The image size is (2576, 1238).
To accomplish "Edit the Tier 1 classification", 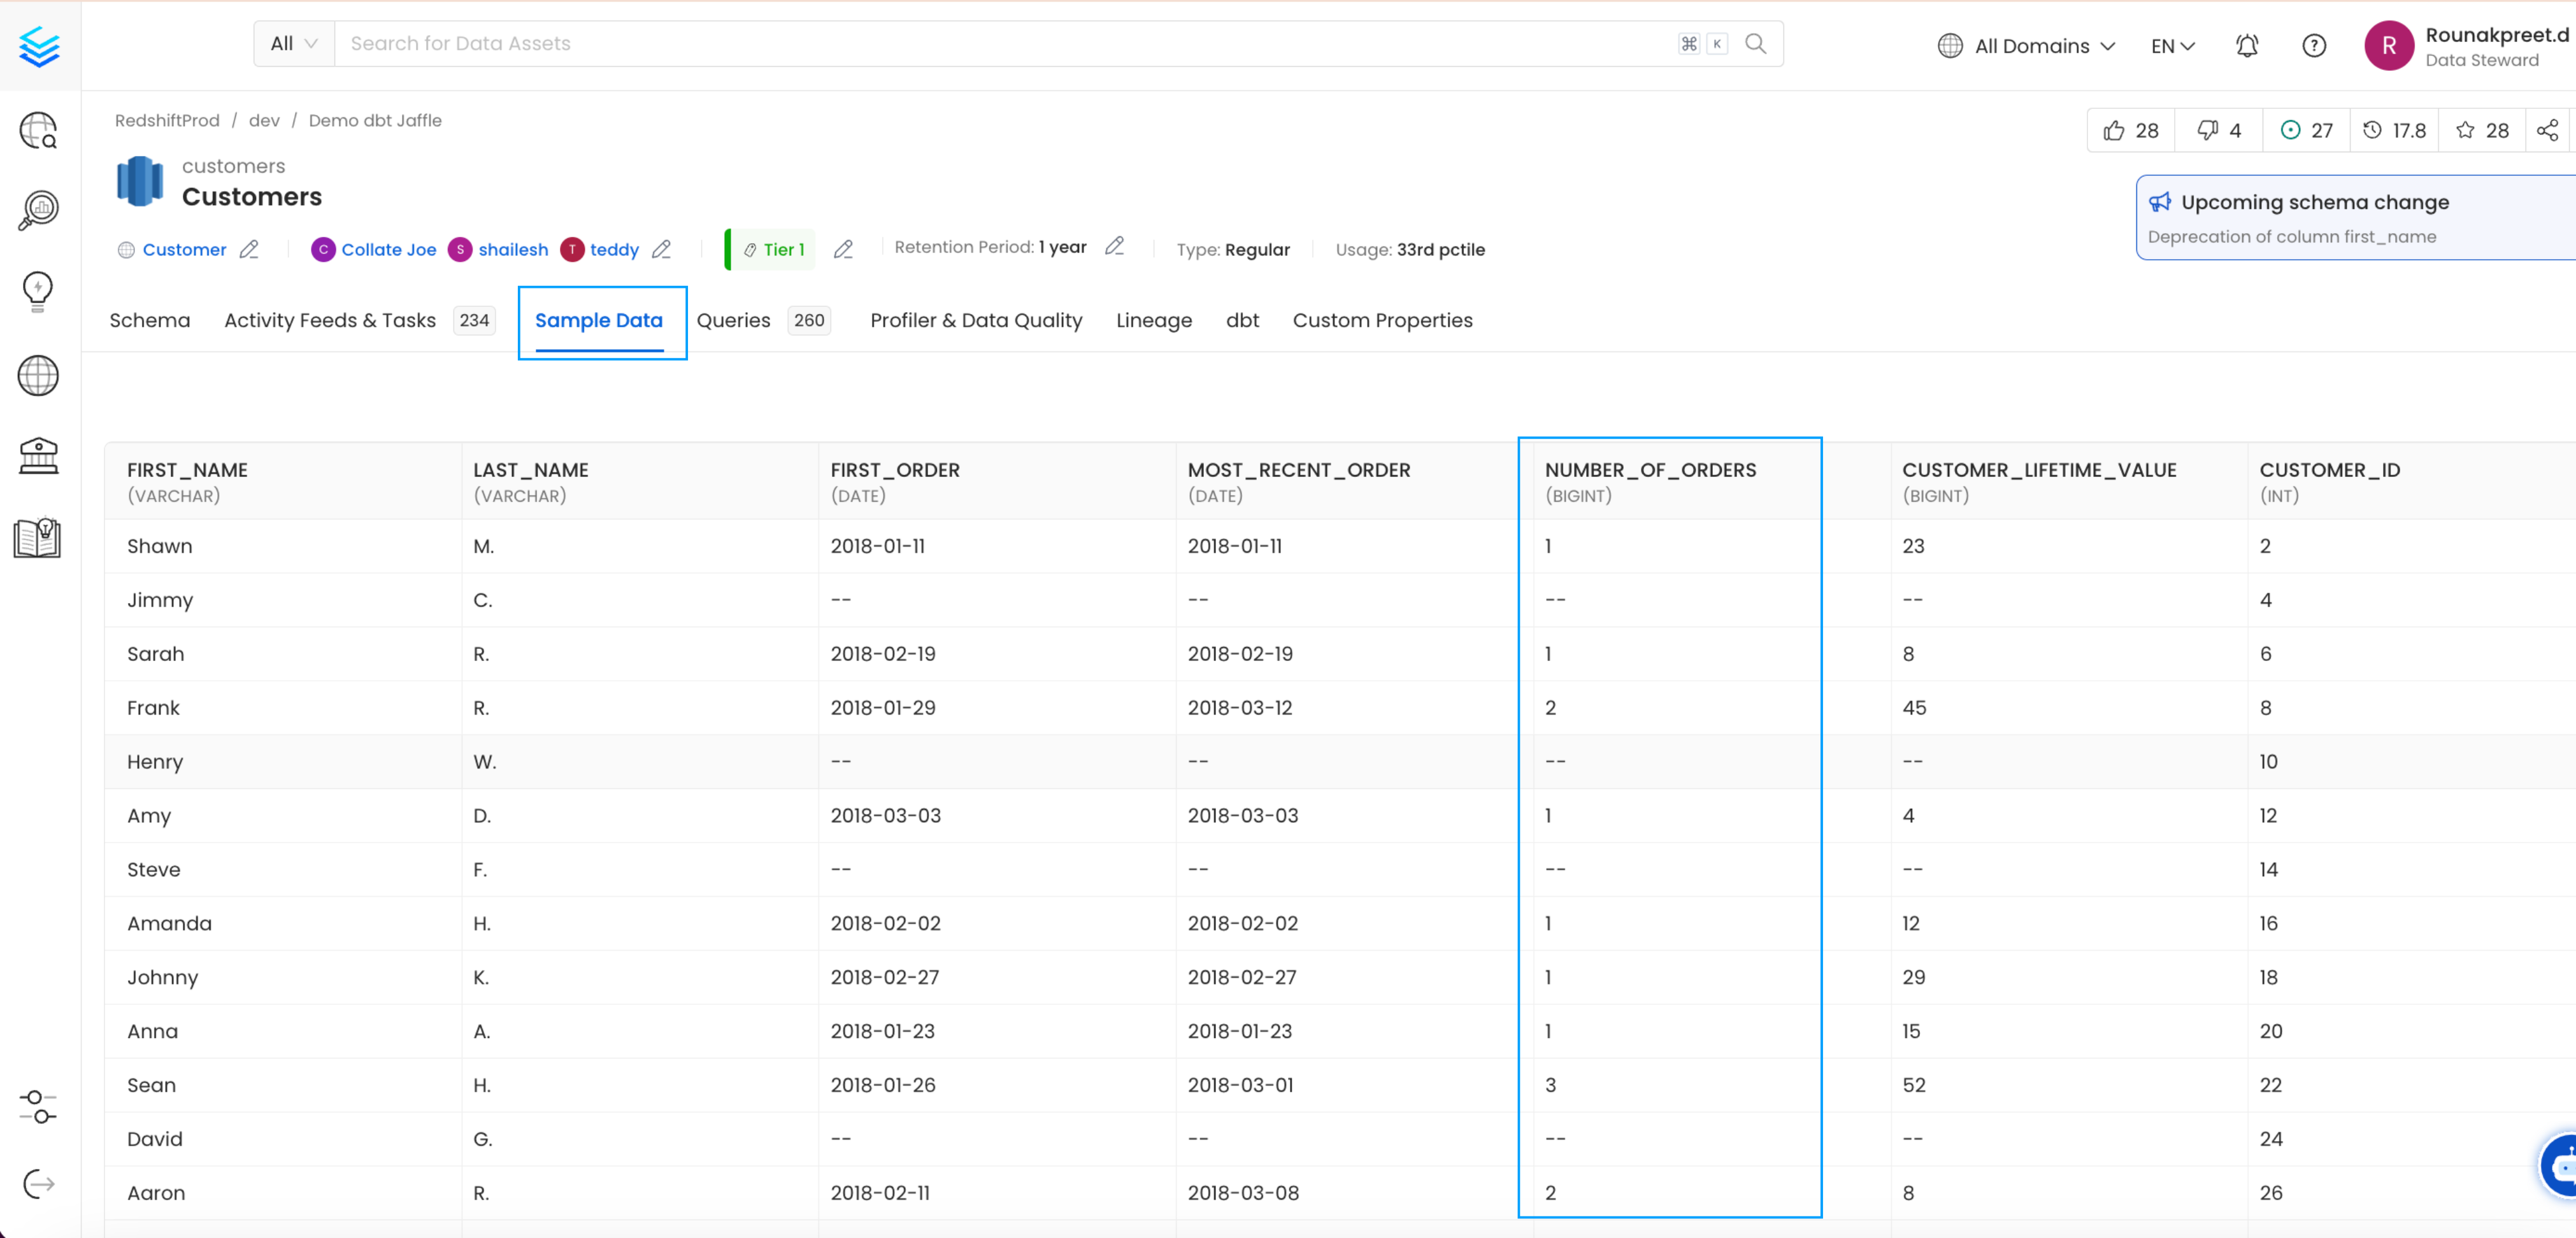I will coord(843,249).
